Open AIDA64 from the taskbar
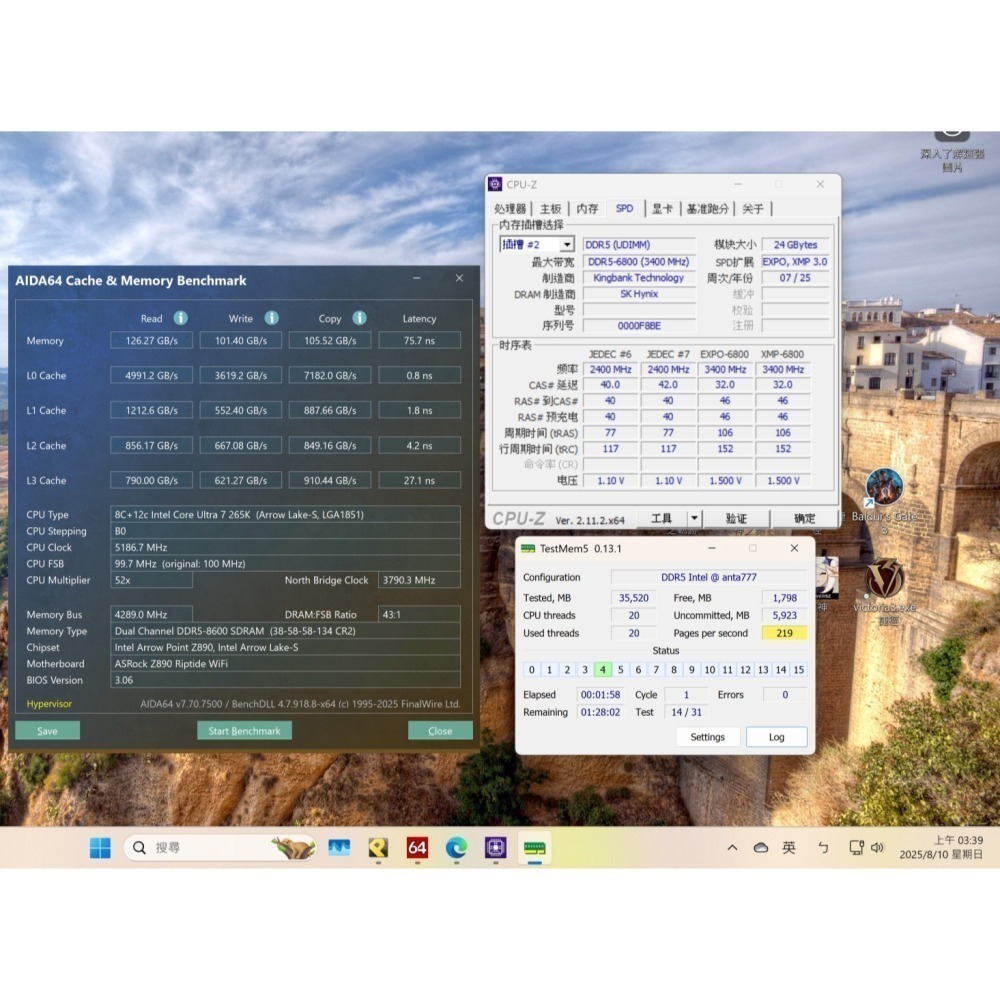This screenshot has width=1000, height=1000. (x=417, y=847)
